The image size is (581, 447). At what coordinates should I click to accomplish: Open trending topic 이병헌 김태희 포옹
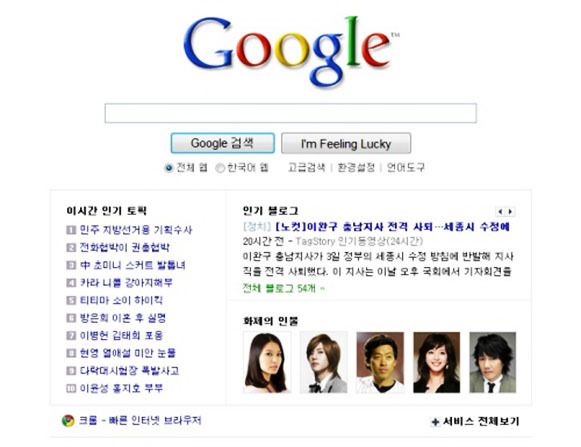[x=121, y=335]
